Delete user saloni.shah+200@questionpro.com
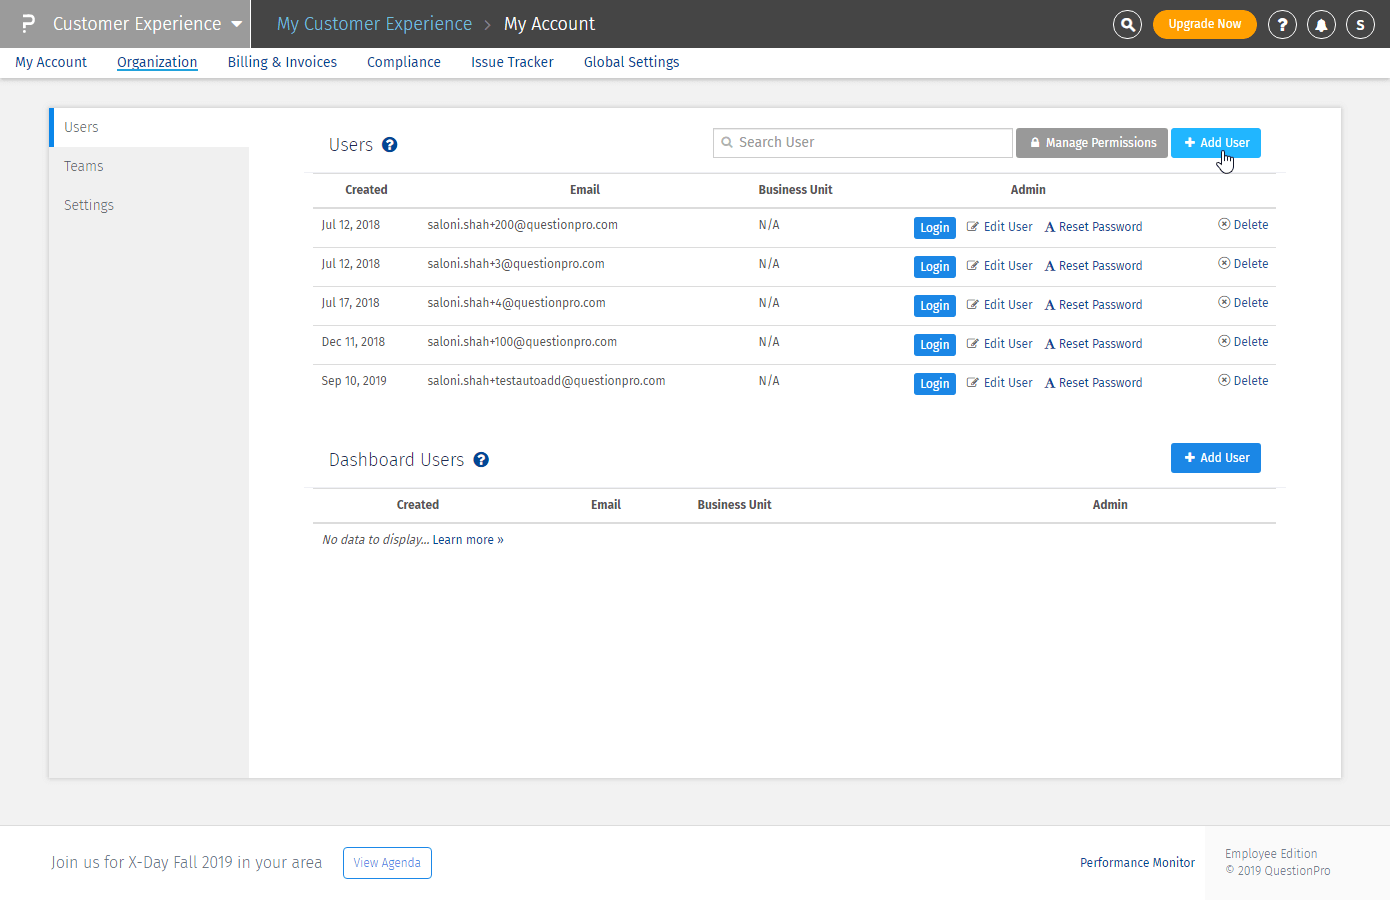 [1243, 225]
